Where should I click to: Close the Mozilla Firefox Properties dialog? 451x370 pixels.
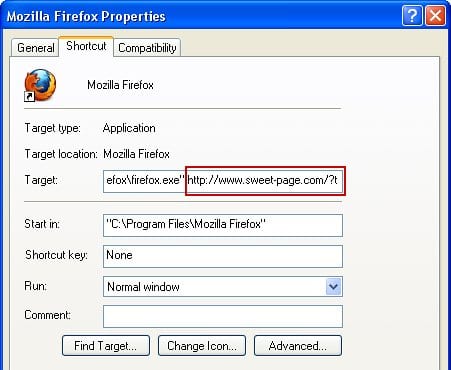click(x=435, y=16)
